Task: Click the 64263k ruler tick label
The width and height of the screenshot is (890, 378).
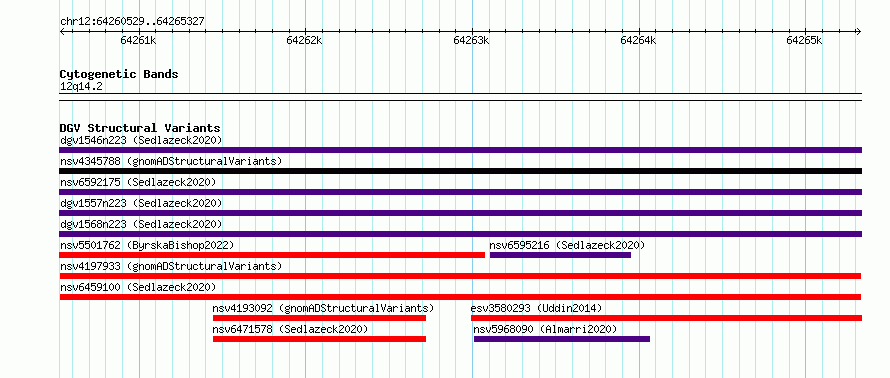Action: (x=472, y=40)
